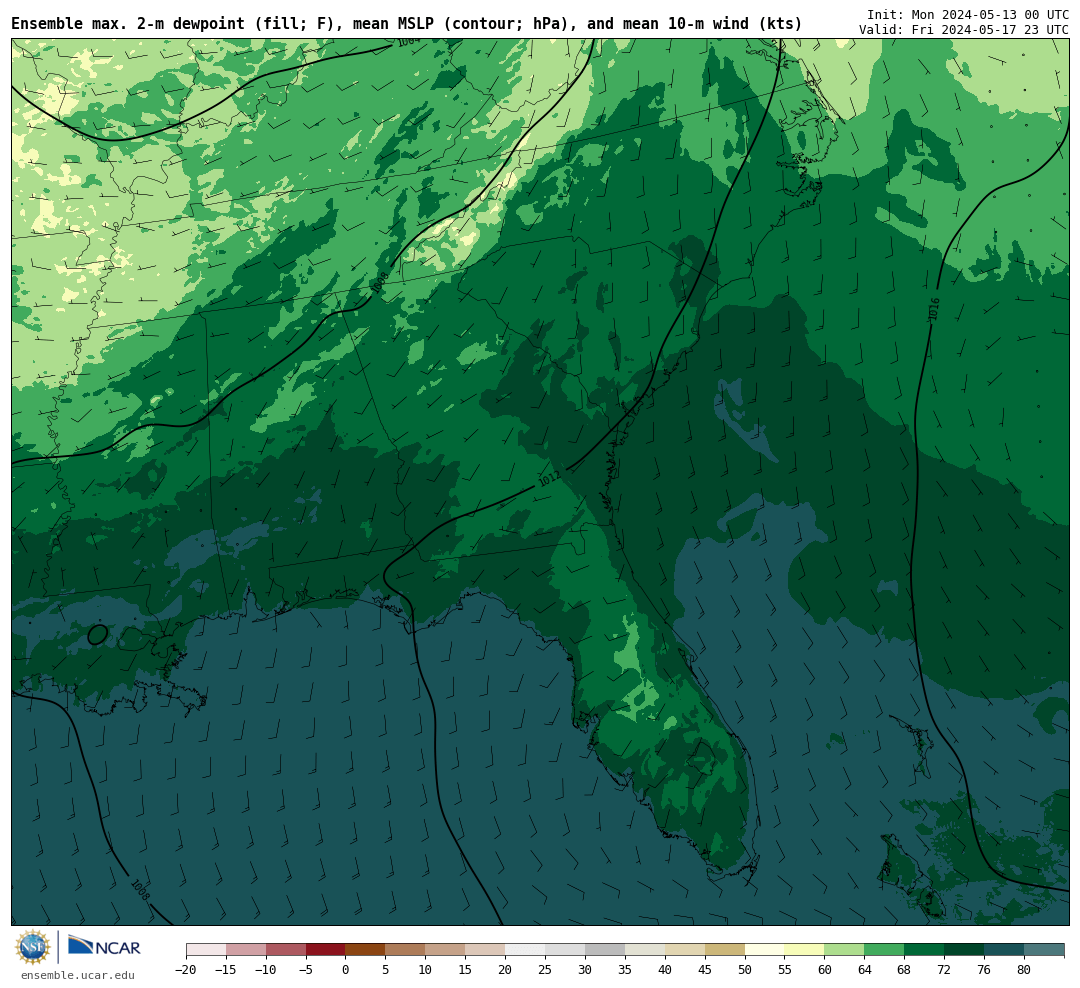Click the 1008 label over the Gulf
This screenshot has height=988, width=1080.
tap(139, 889)
